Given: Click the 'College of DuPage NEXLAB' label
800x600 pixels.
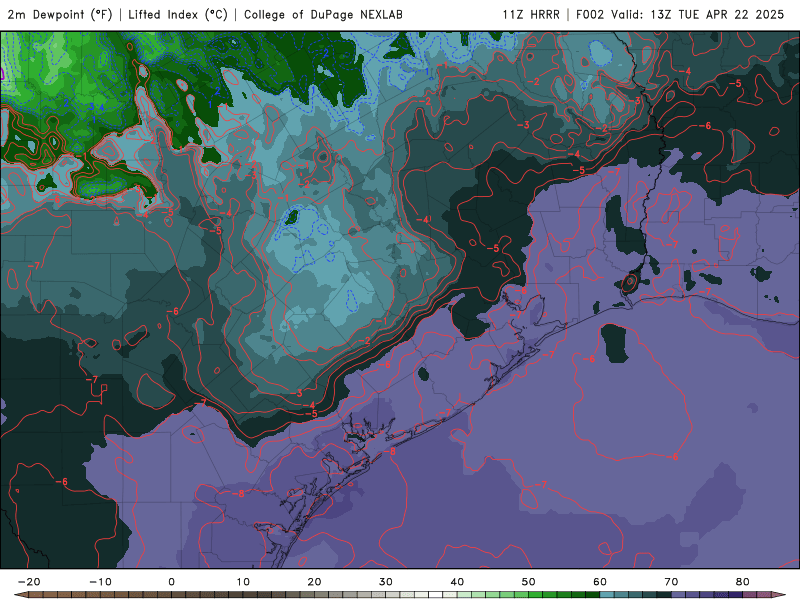Looking at the screenshot, I should click(323, 15).
